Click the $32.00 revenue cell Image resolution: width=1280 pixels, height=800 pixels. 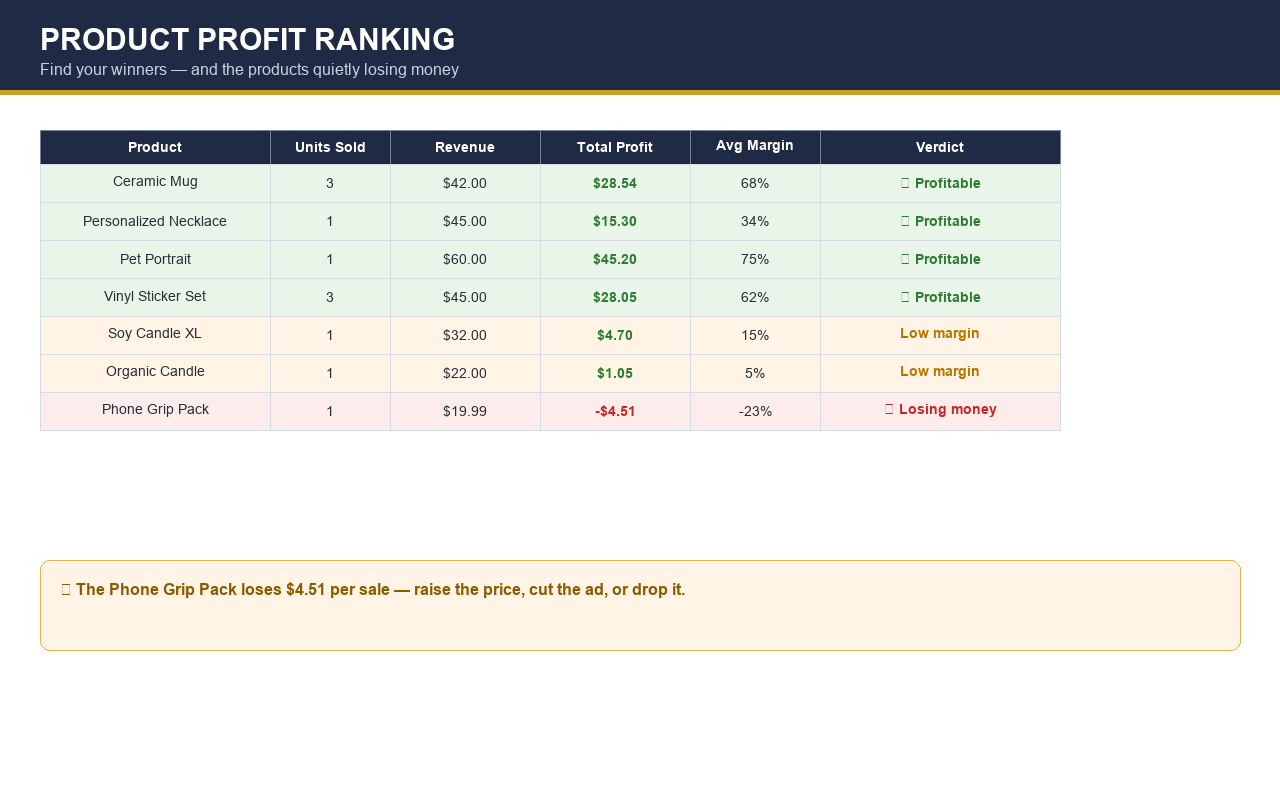coord(465,335)
